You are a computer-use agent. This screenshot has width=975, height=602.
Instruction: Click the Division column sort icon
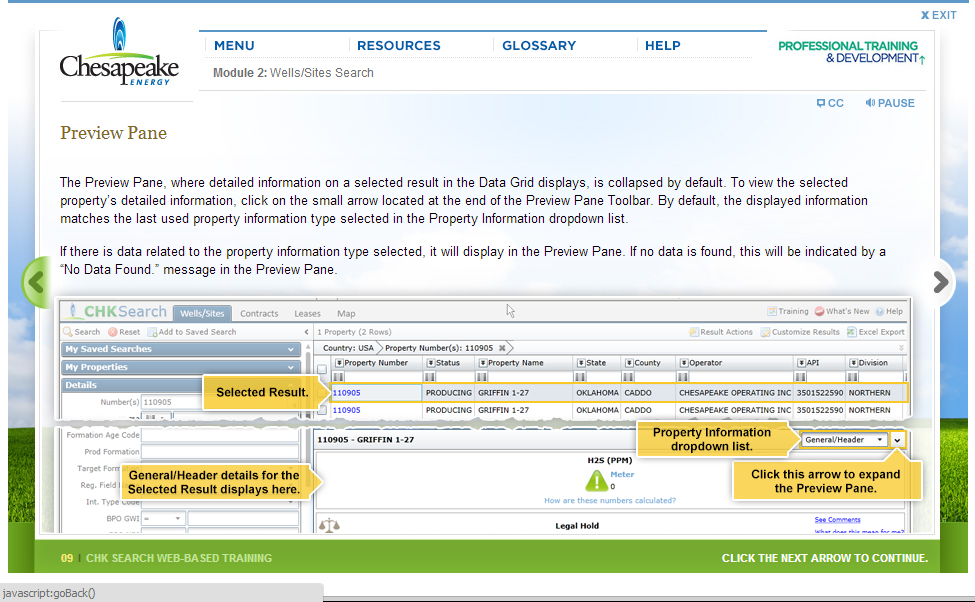(x=854, y=363)
